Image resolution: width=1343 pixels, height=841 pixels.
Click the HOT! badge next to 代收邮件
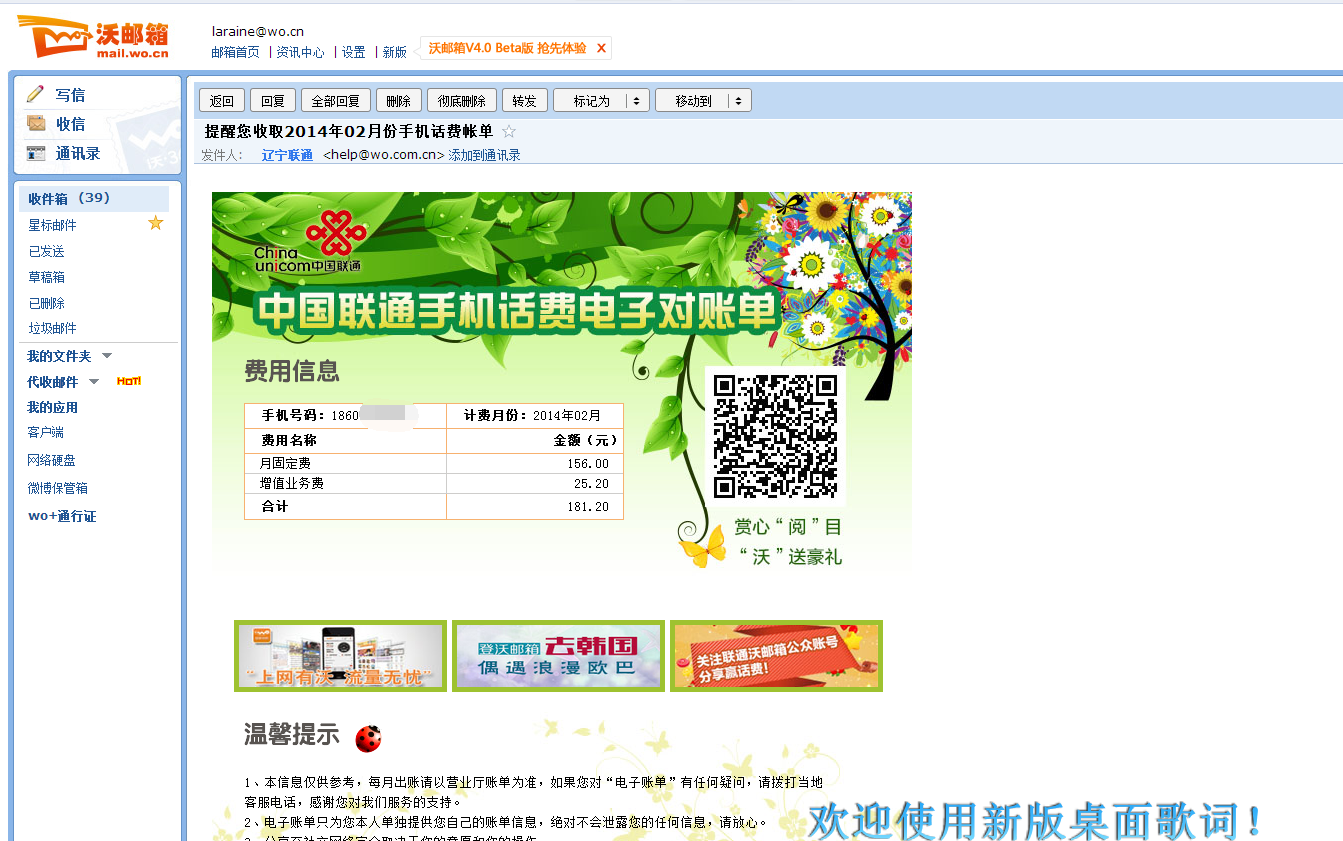pos(129,381)
